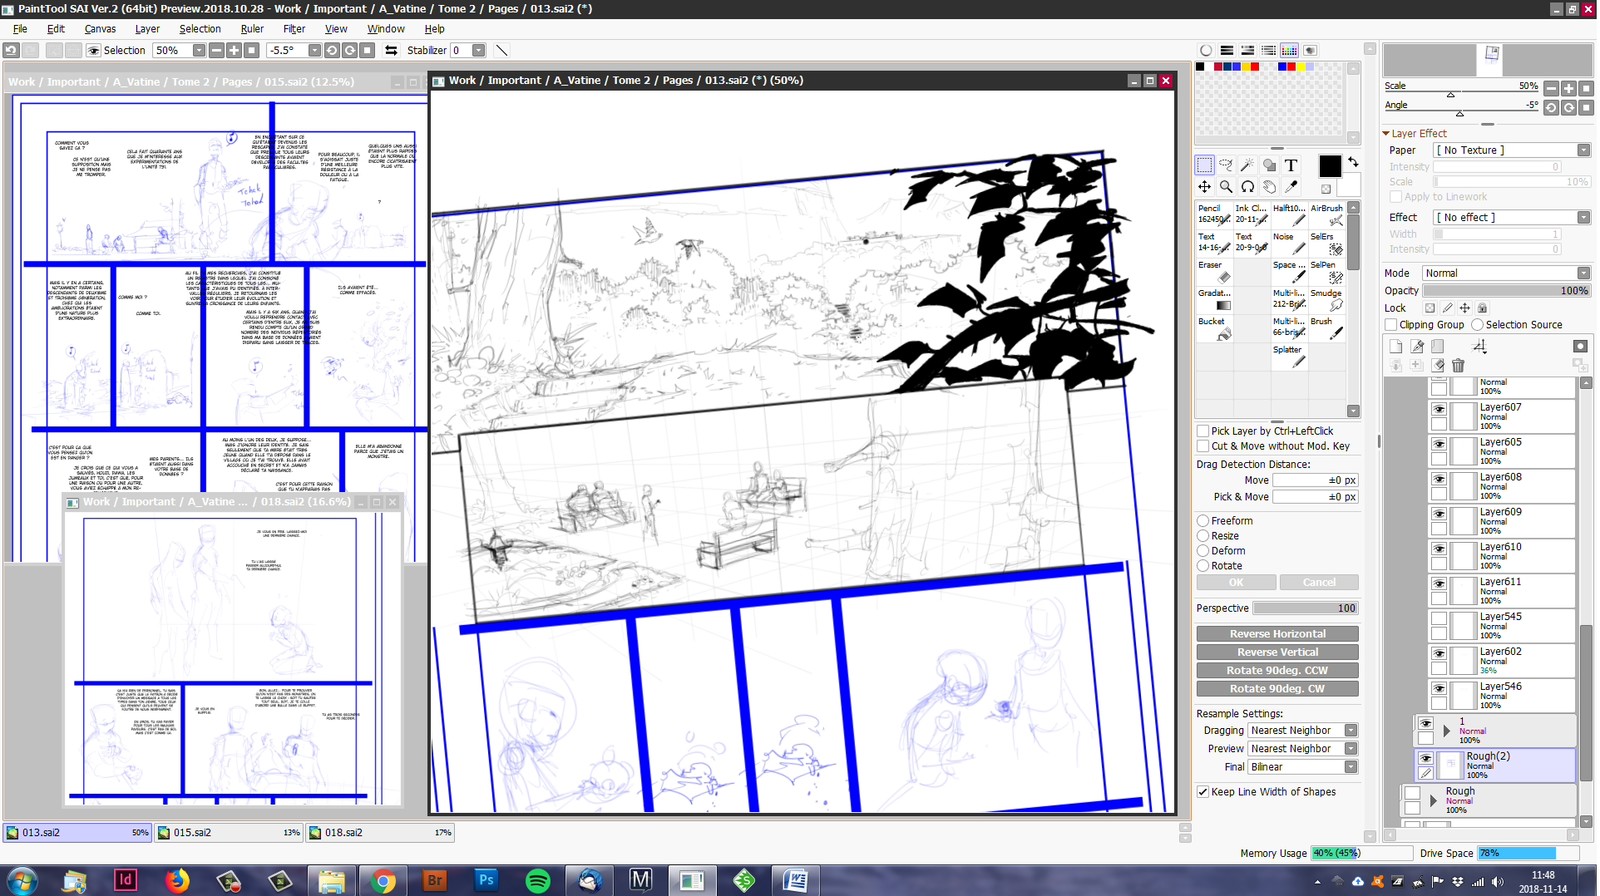This screenshot has width=1600, height=896.
Task: Hide Layer602 using its eye icon
Action: tap(1439, 653)
